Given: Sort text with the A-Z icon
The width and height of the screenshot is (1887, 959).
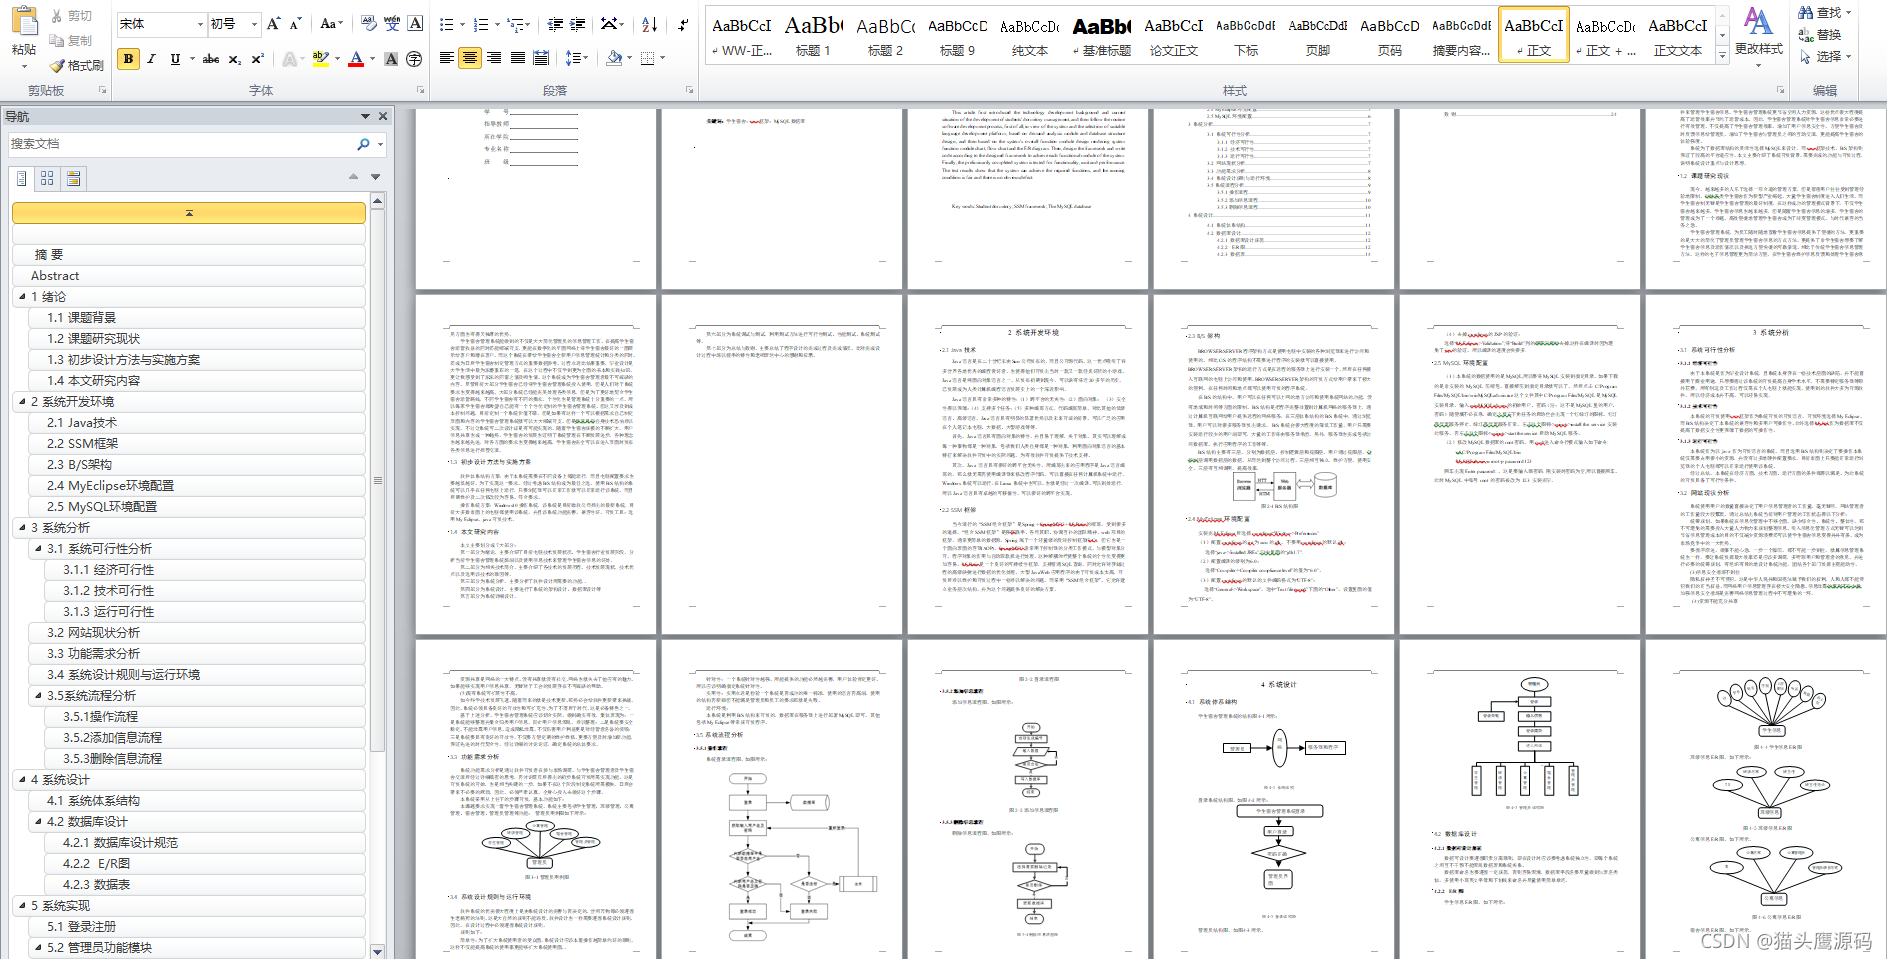Looking at the screenshot, I should point(650,24).
